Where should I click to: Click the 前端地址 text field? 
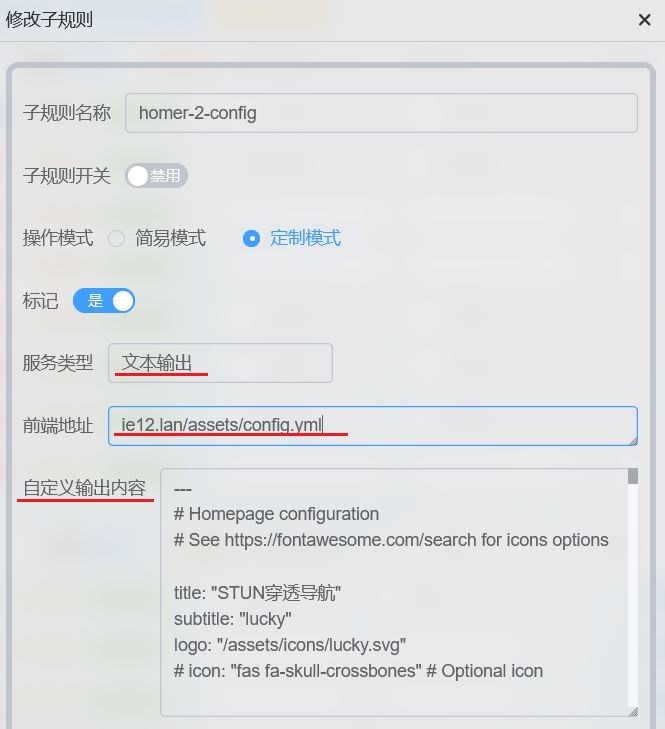click(373, 426)
